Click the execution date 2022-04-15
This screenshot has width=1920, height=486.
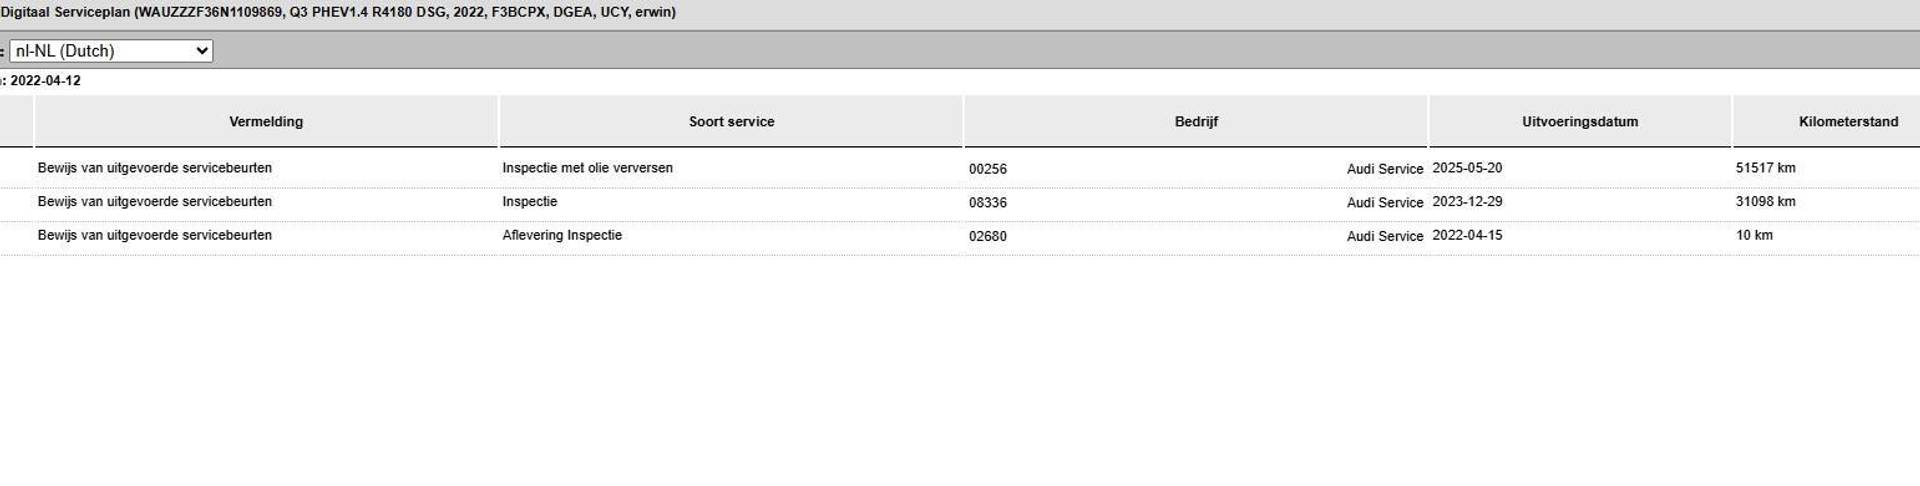(x=1467, y=236)
